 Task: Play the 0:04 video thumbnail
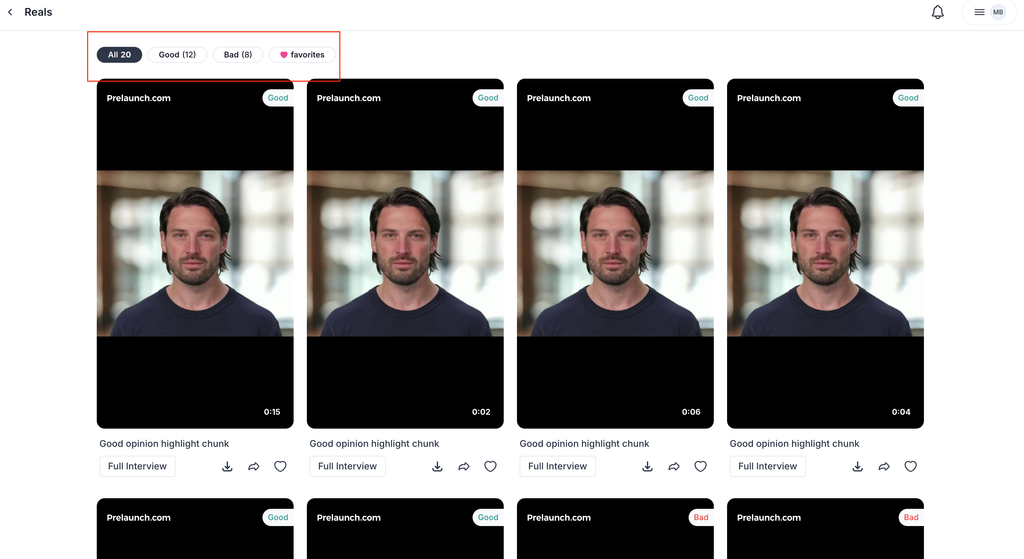tap(825, 254)
